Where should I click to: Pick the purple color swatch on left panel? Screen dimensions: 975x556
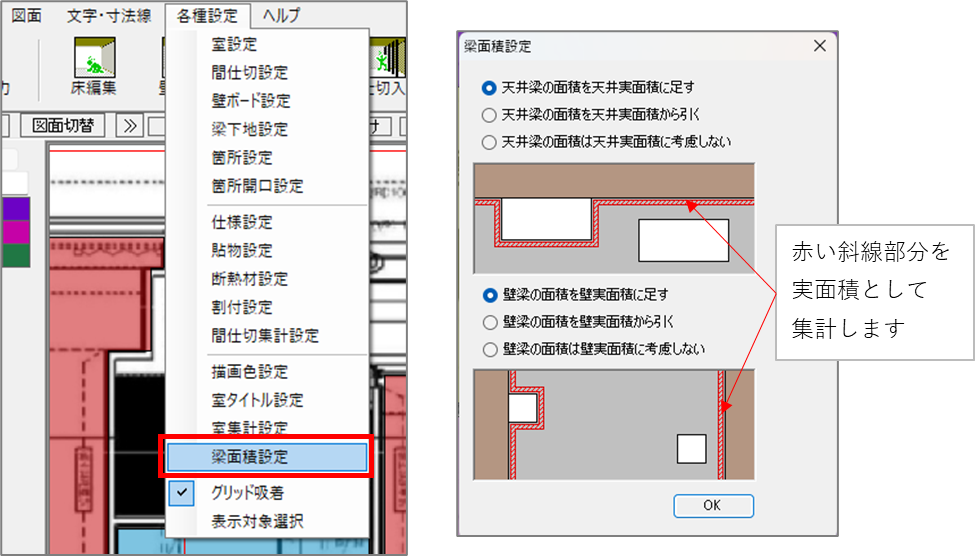coord(16,208)
